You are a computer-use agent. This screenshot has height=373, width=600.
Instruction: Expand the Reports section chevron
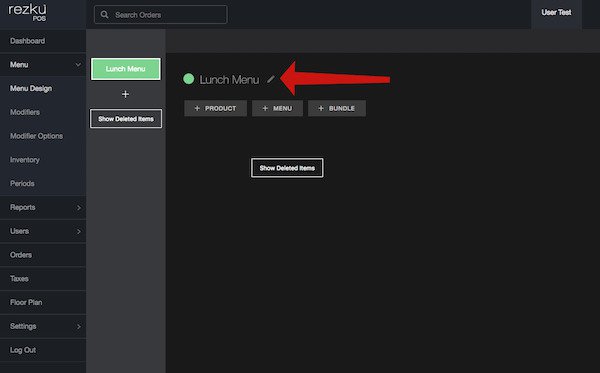78,207
